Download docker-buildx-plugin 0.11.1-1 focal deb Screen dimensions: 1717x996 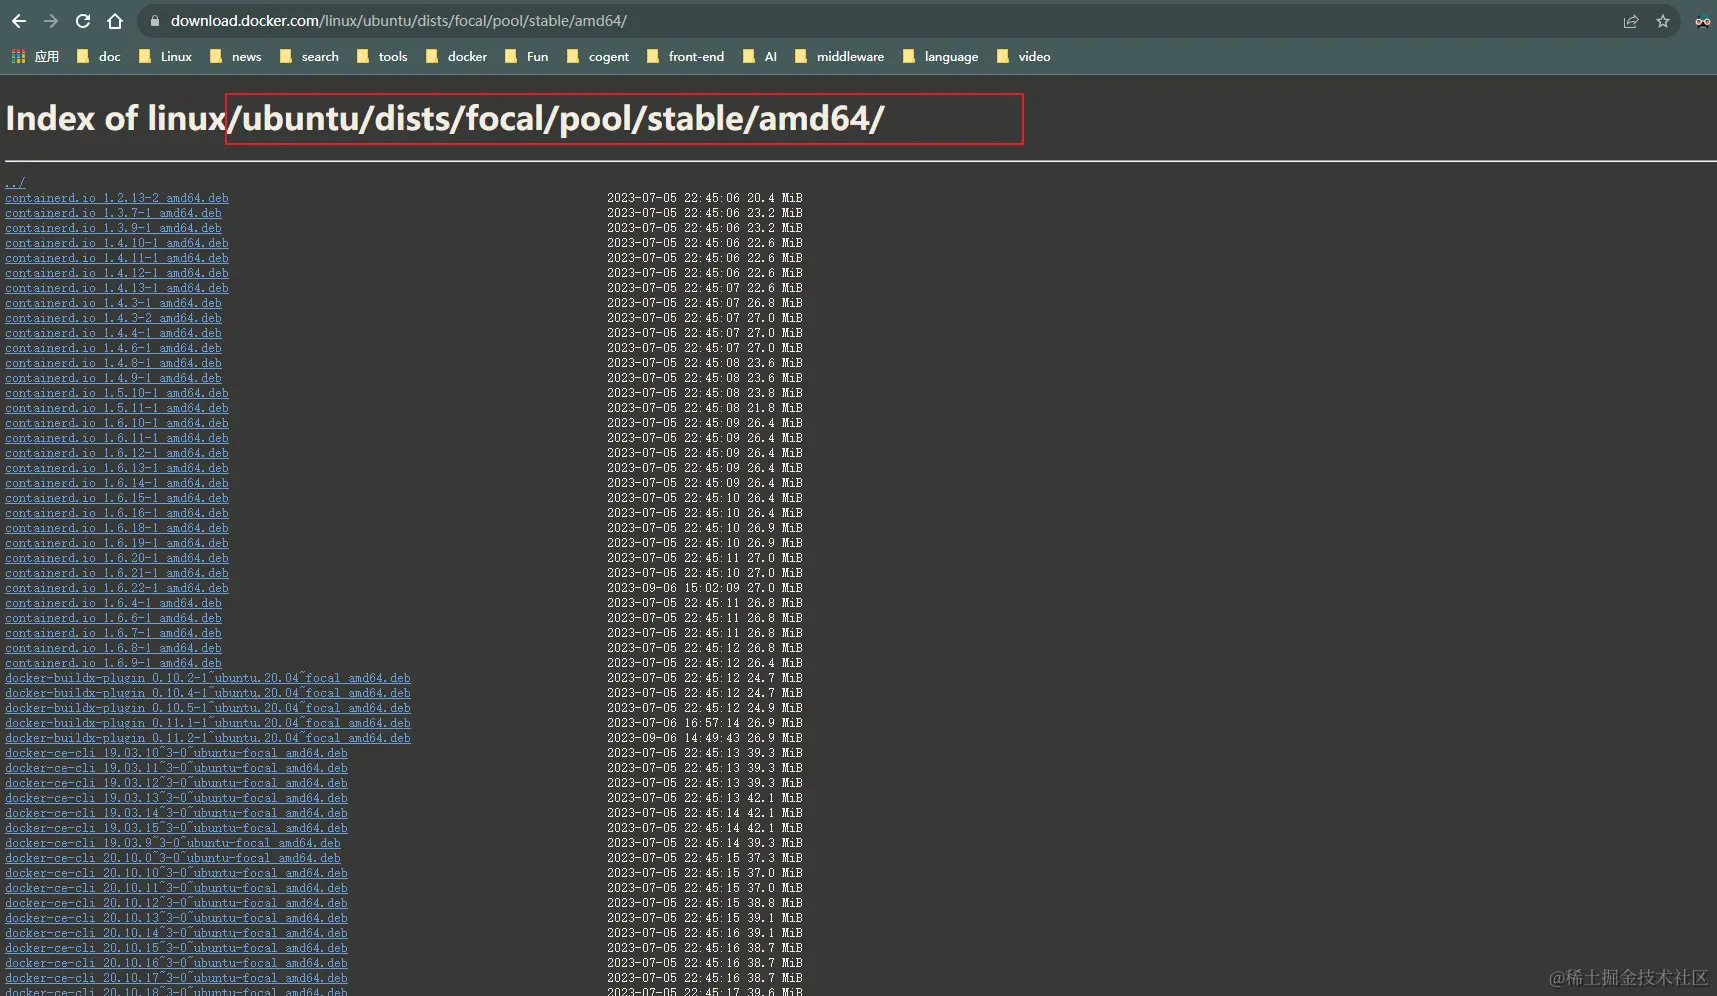click(208, 723)
